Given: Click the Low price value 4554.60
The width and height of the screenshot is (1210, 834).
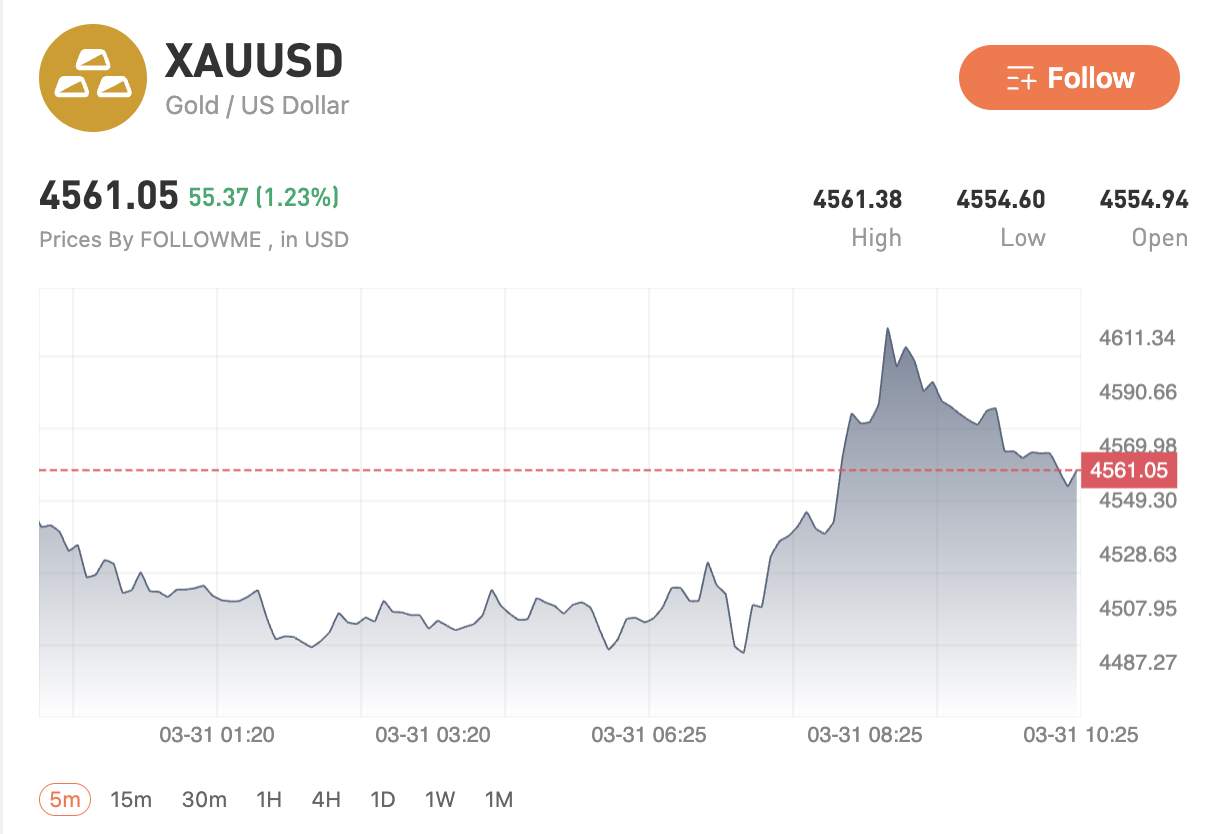Looking at the screenshot, I should click(x=1001, y=200).
